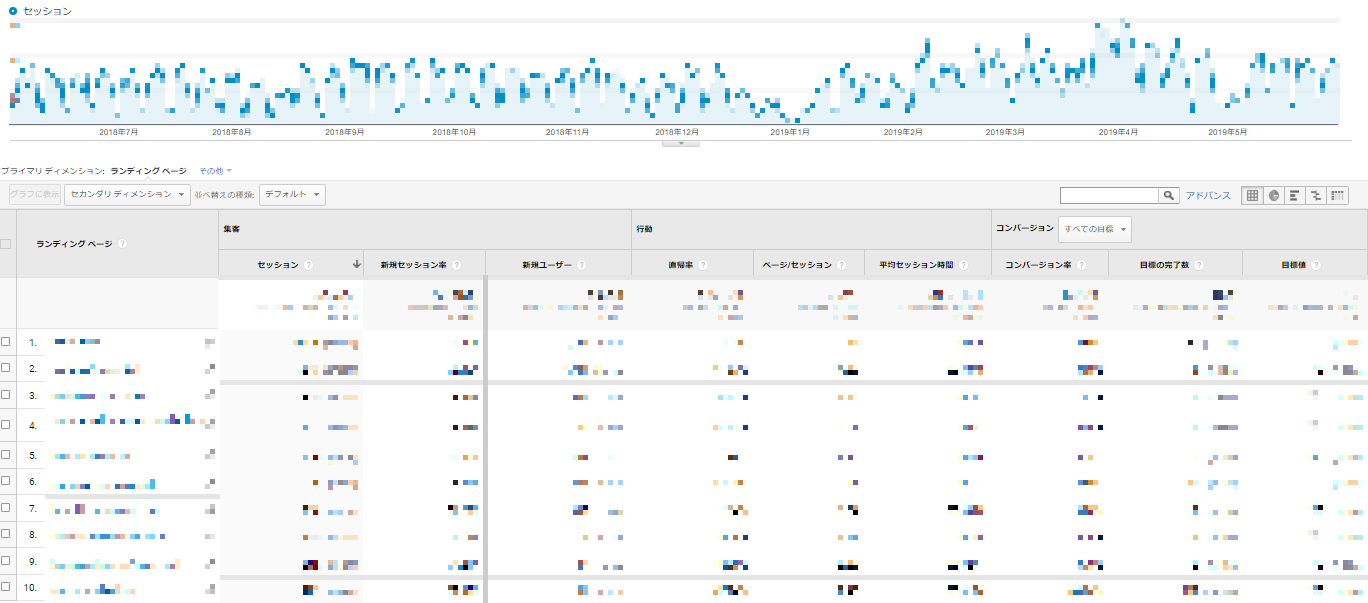
Task: Open help icon next to 目標の完了数 column
Action: (1199, 265)
